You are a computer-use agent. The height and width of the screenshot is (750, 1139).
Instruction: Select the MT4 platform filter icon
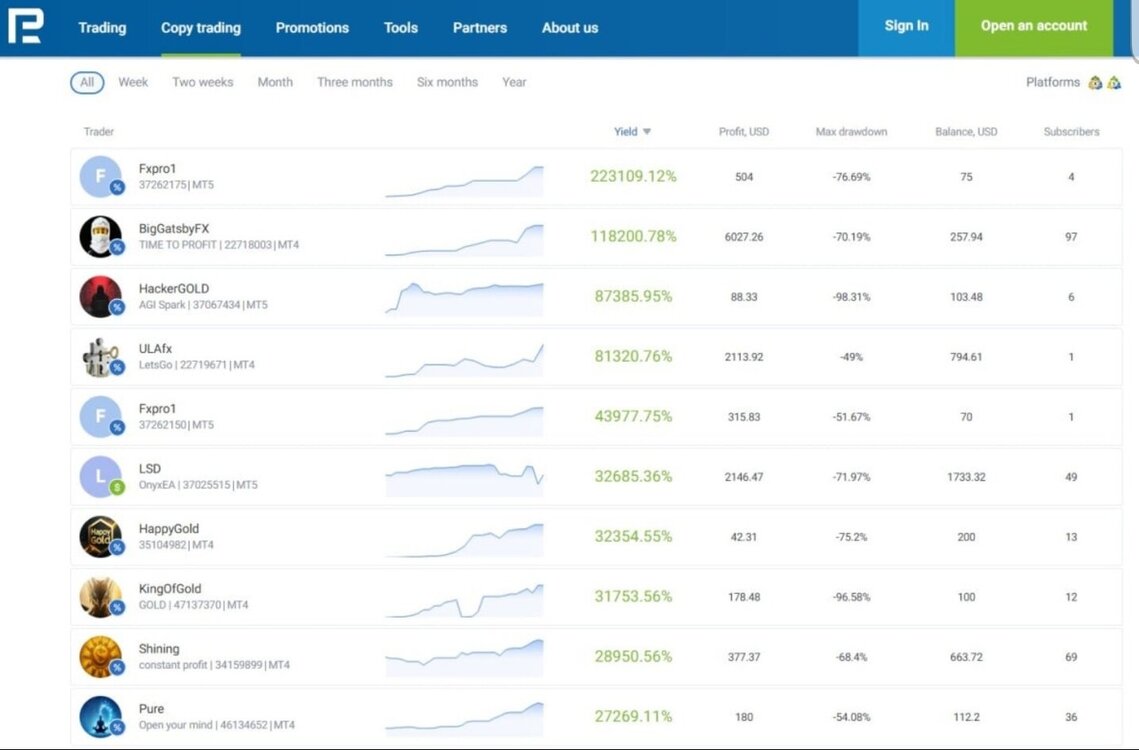pos(1095,83)
